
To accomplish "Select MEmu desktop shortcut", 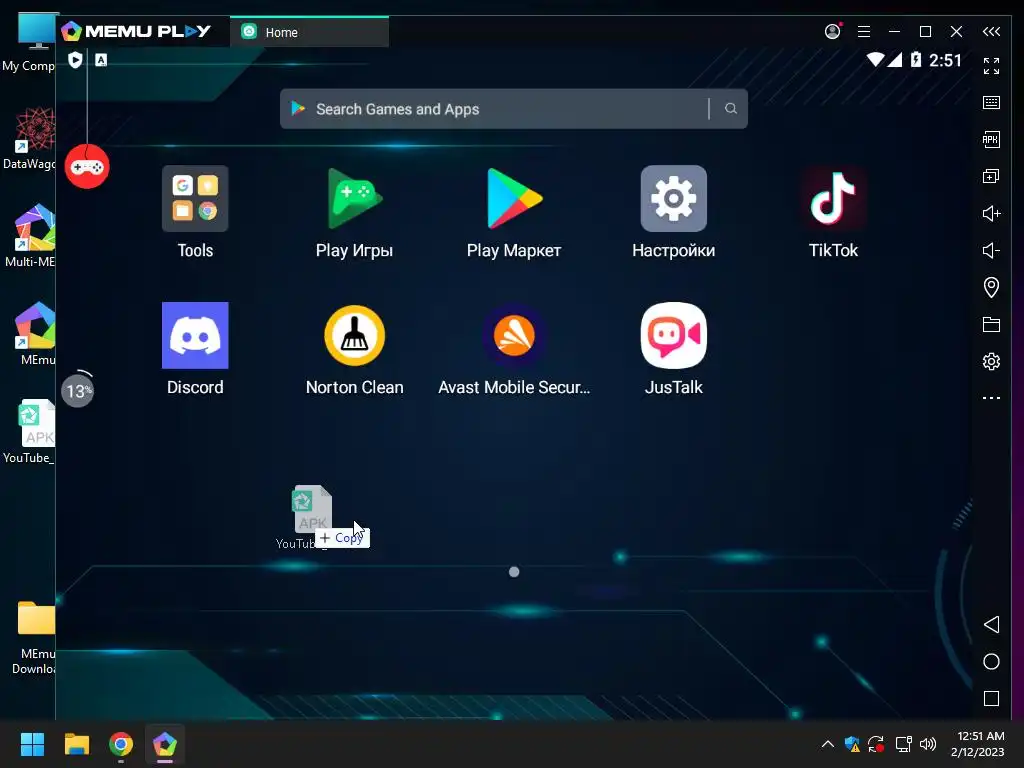I will tap(35, 334).
